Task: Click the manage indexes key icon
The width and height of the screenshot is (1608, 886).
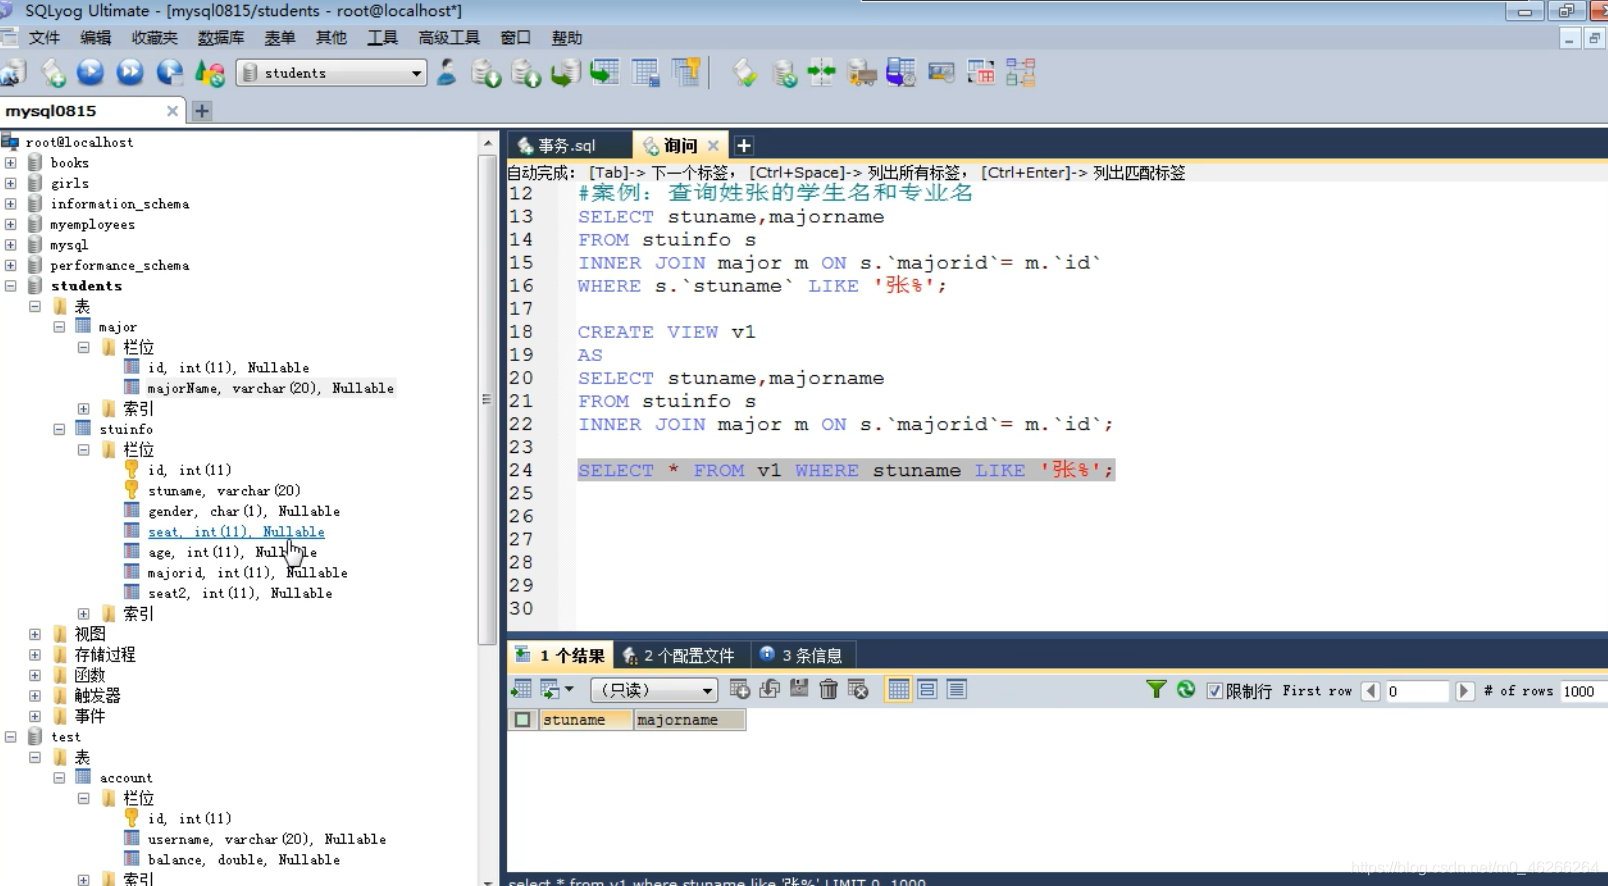Action: click(x=686, y=72)
